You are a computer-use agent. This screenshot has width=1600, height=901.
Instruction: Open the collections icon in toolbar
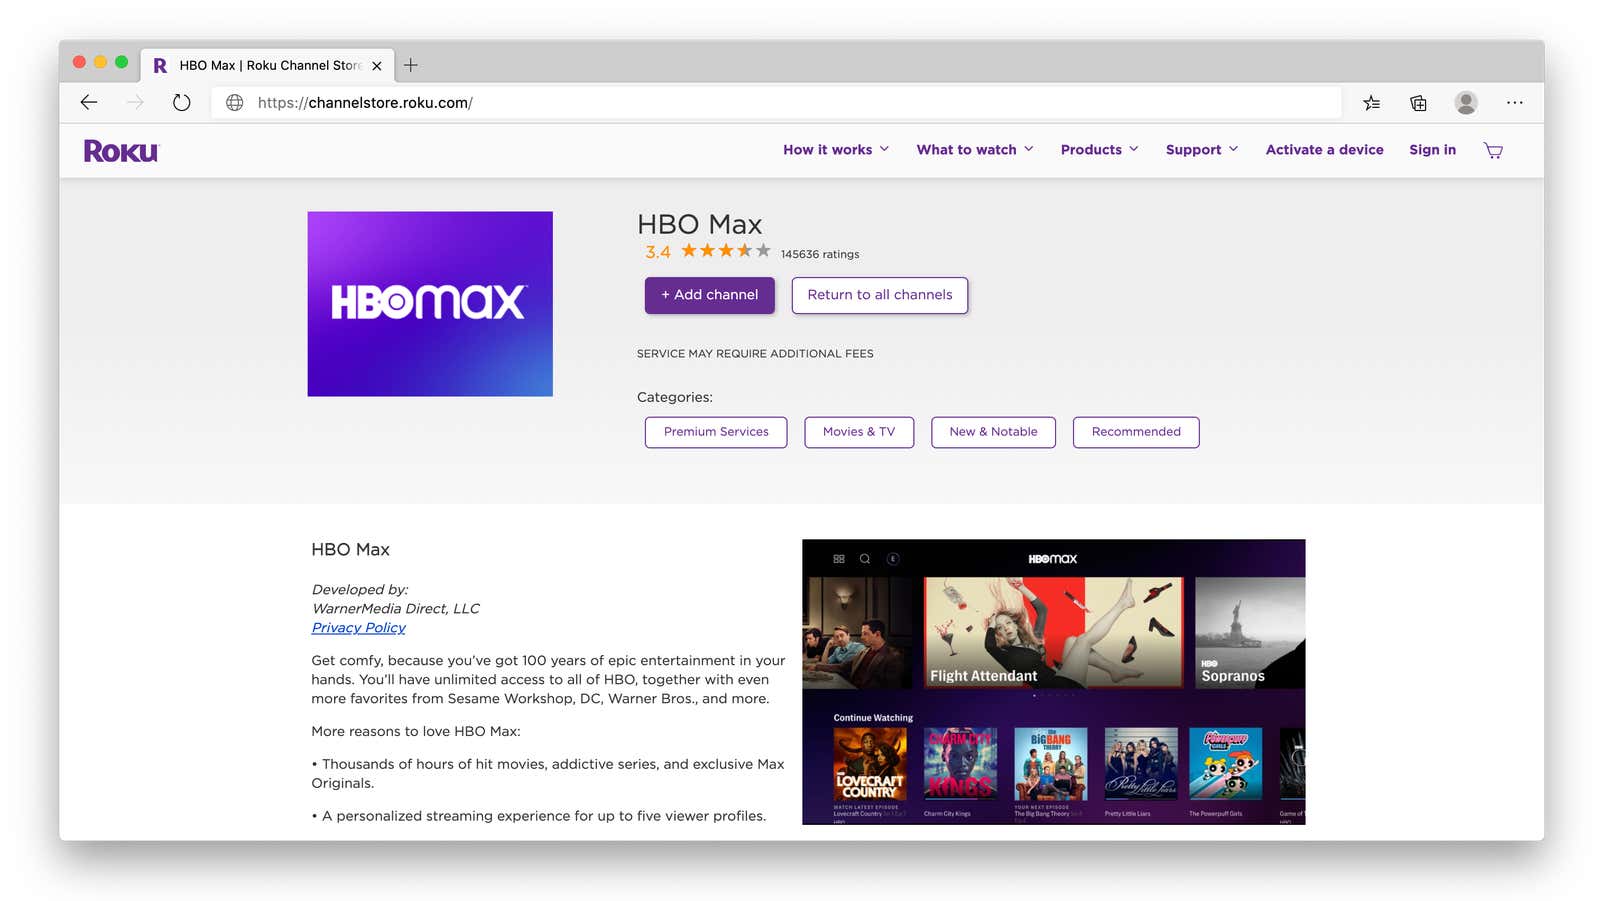point(1418,102)
